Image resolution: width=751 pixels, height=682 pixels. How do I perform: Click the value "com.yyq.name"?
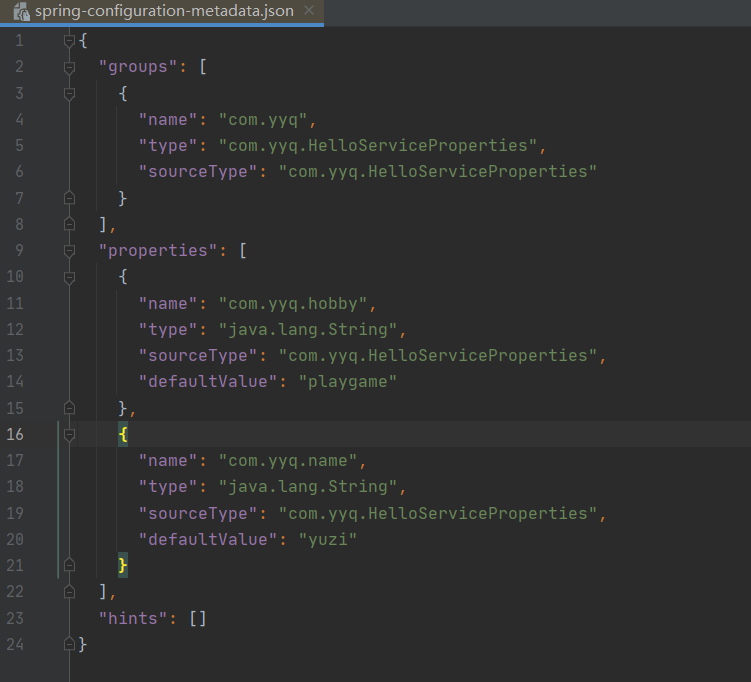[288, 460]
